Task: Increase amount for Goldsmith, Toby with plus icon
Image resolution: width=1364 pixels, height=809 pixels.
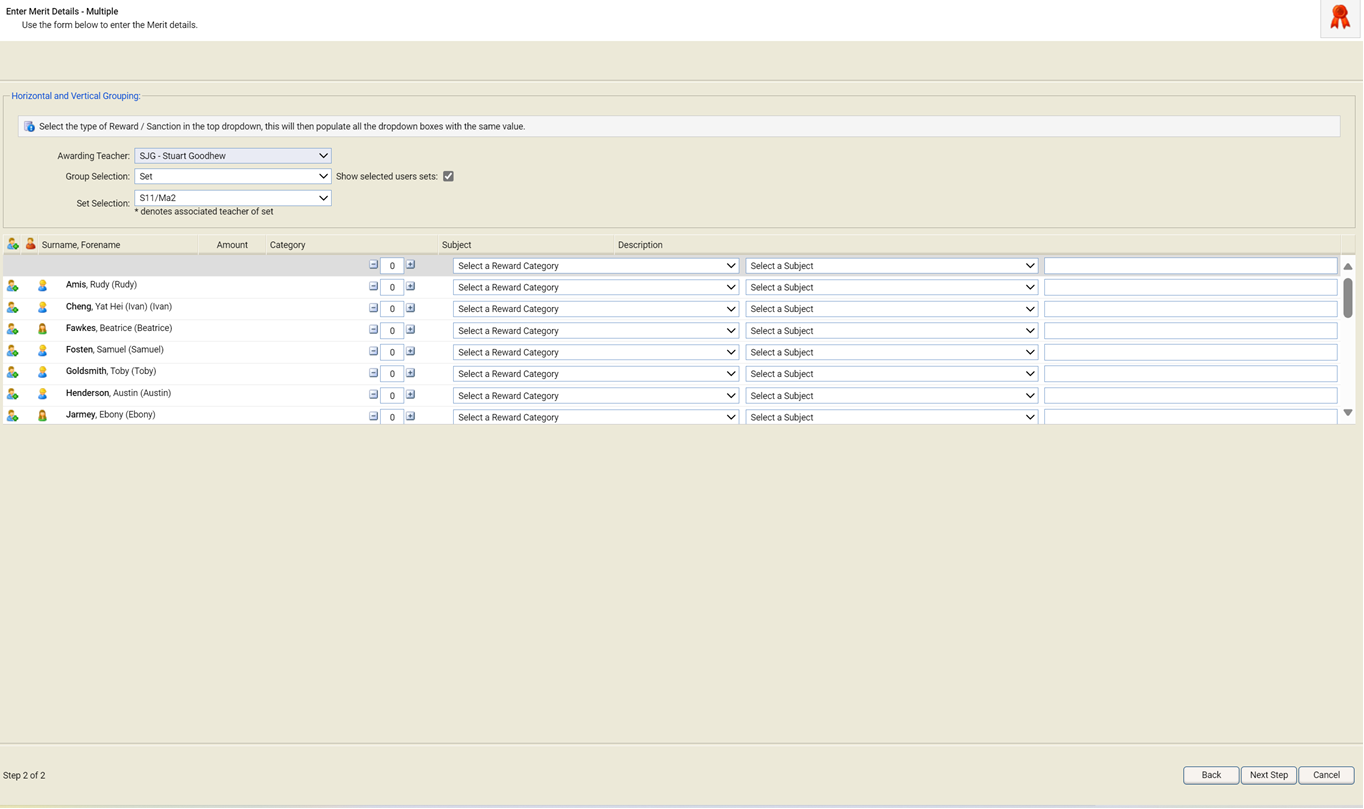Action: (410, 373)
